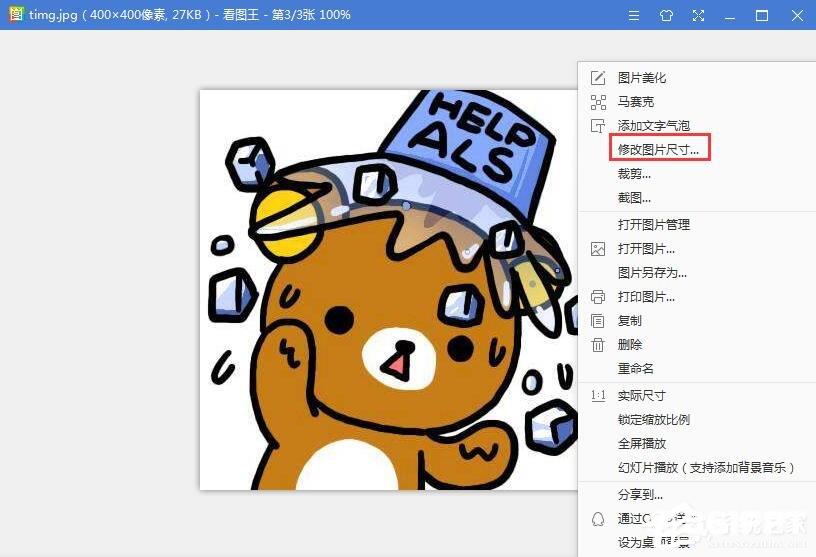This screenshot has width=816, height=557.
Task: Click the trash icon beside 删除
Action: click(598, 345)
